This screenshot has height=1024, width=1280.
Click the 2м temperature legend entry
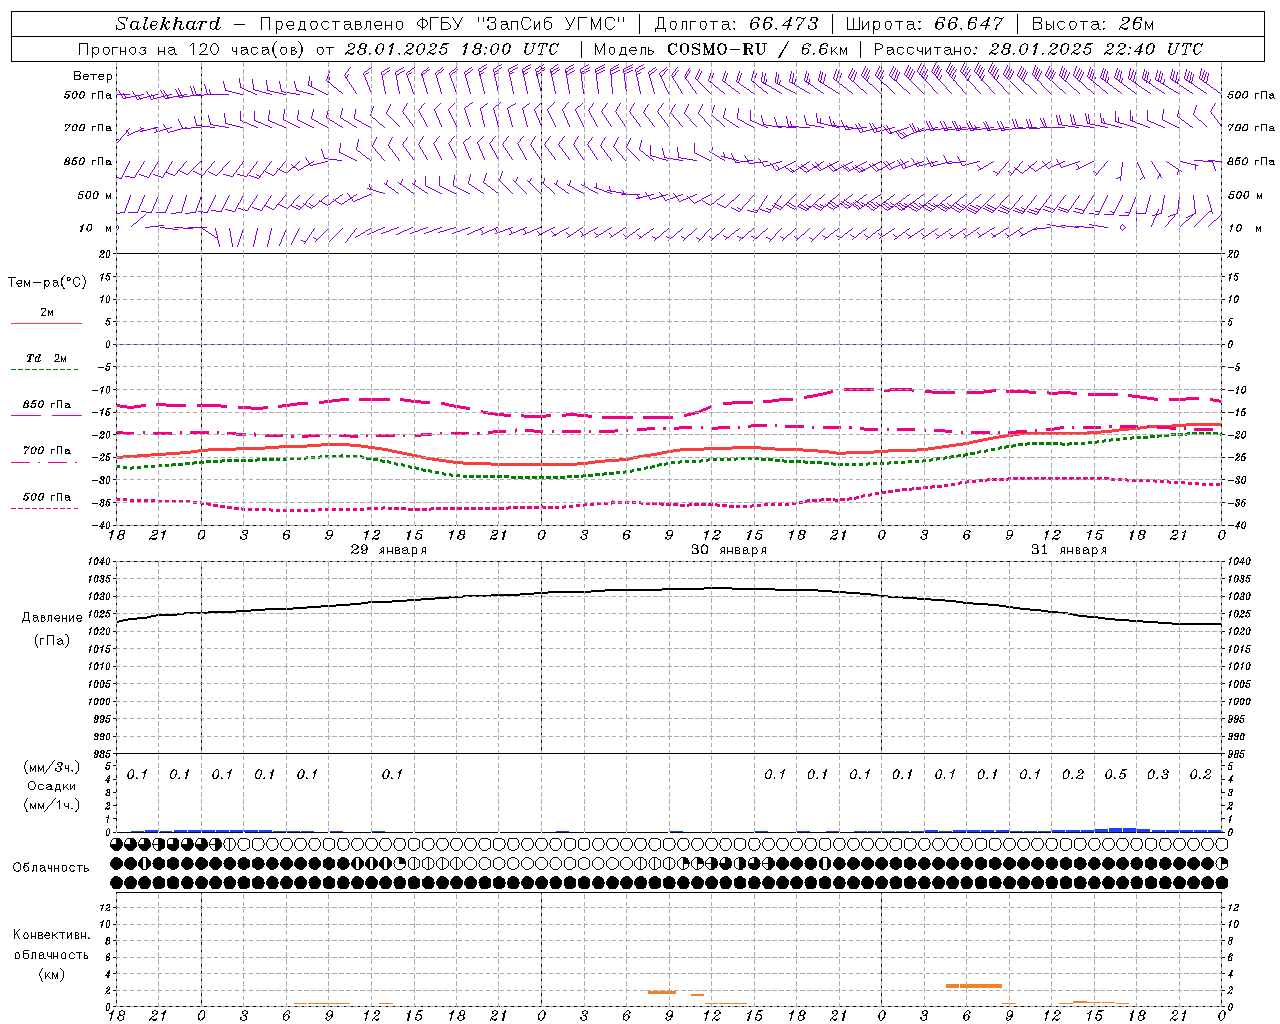[47, 313]
